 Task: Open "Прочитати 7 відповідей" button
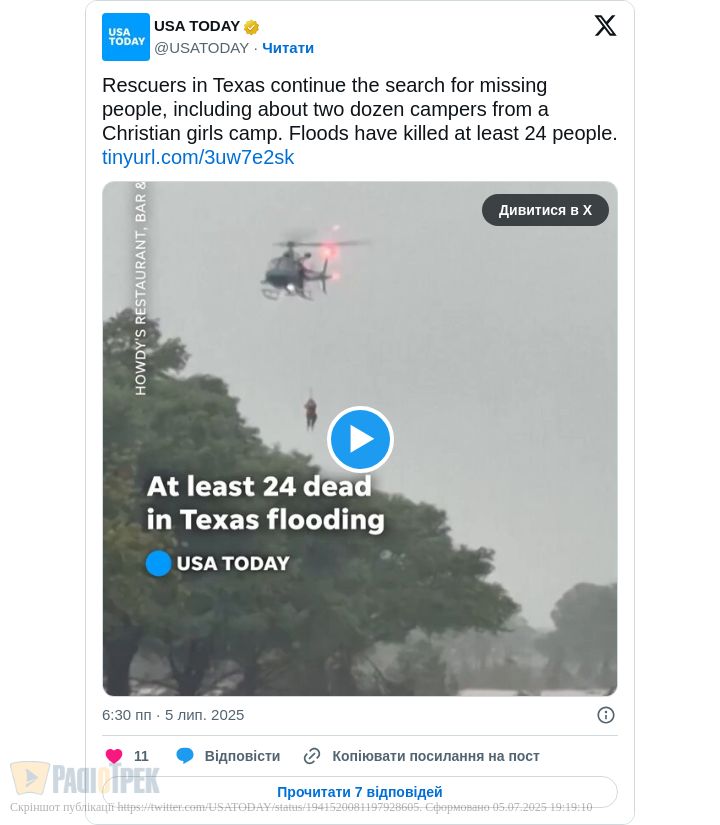pos(360,792)
